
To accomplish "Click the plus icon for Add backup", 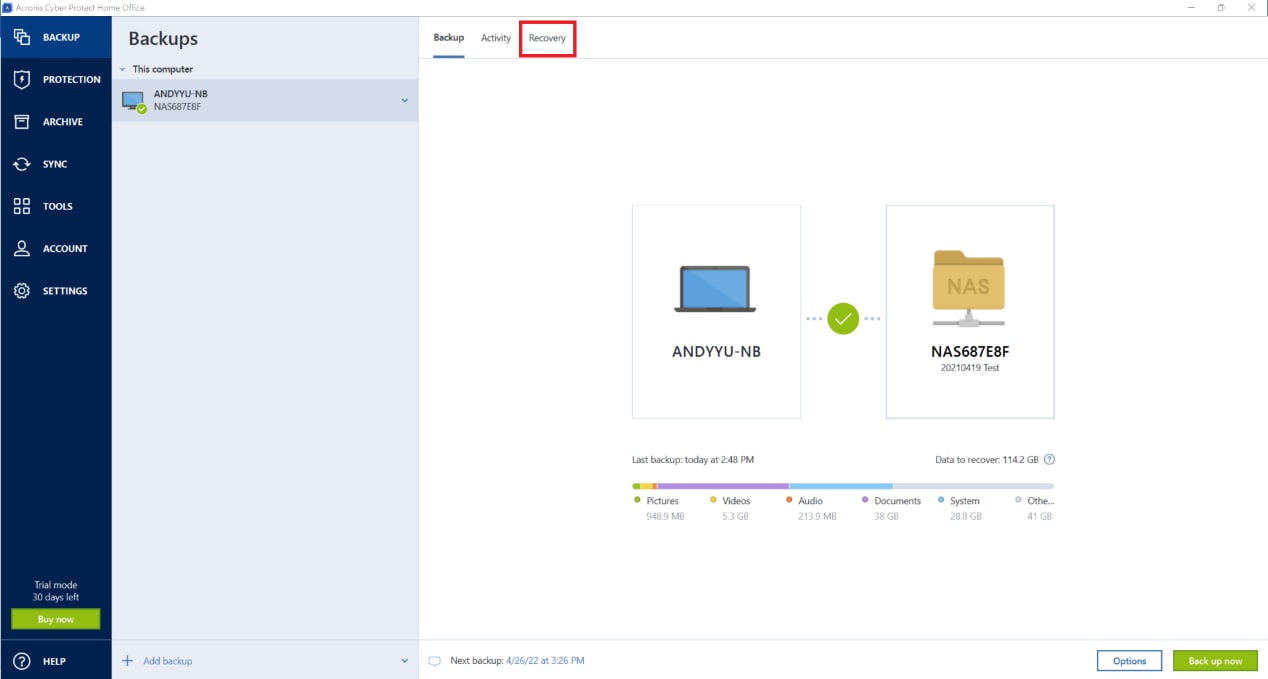I will click(127, 661).
